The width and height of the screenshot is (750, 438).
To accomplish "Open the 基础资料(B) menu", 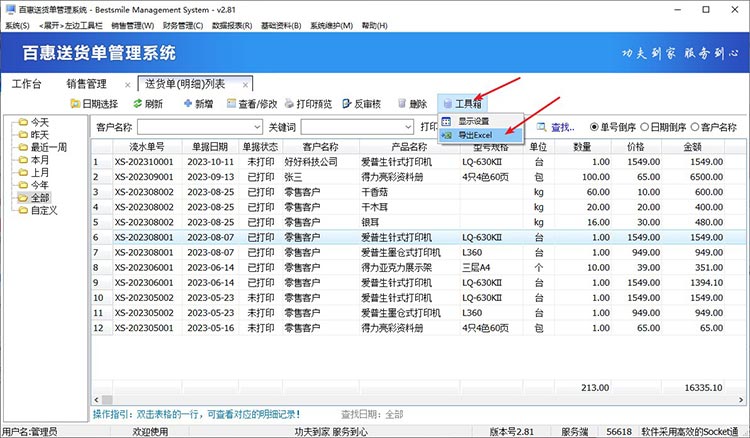I will (x=281, y=25).
